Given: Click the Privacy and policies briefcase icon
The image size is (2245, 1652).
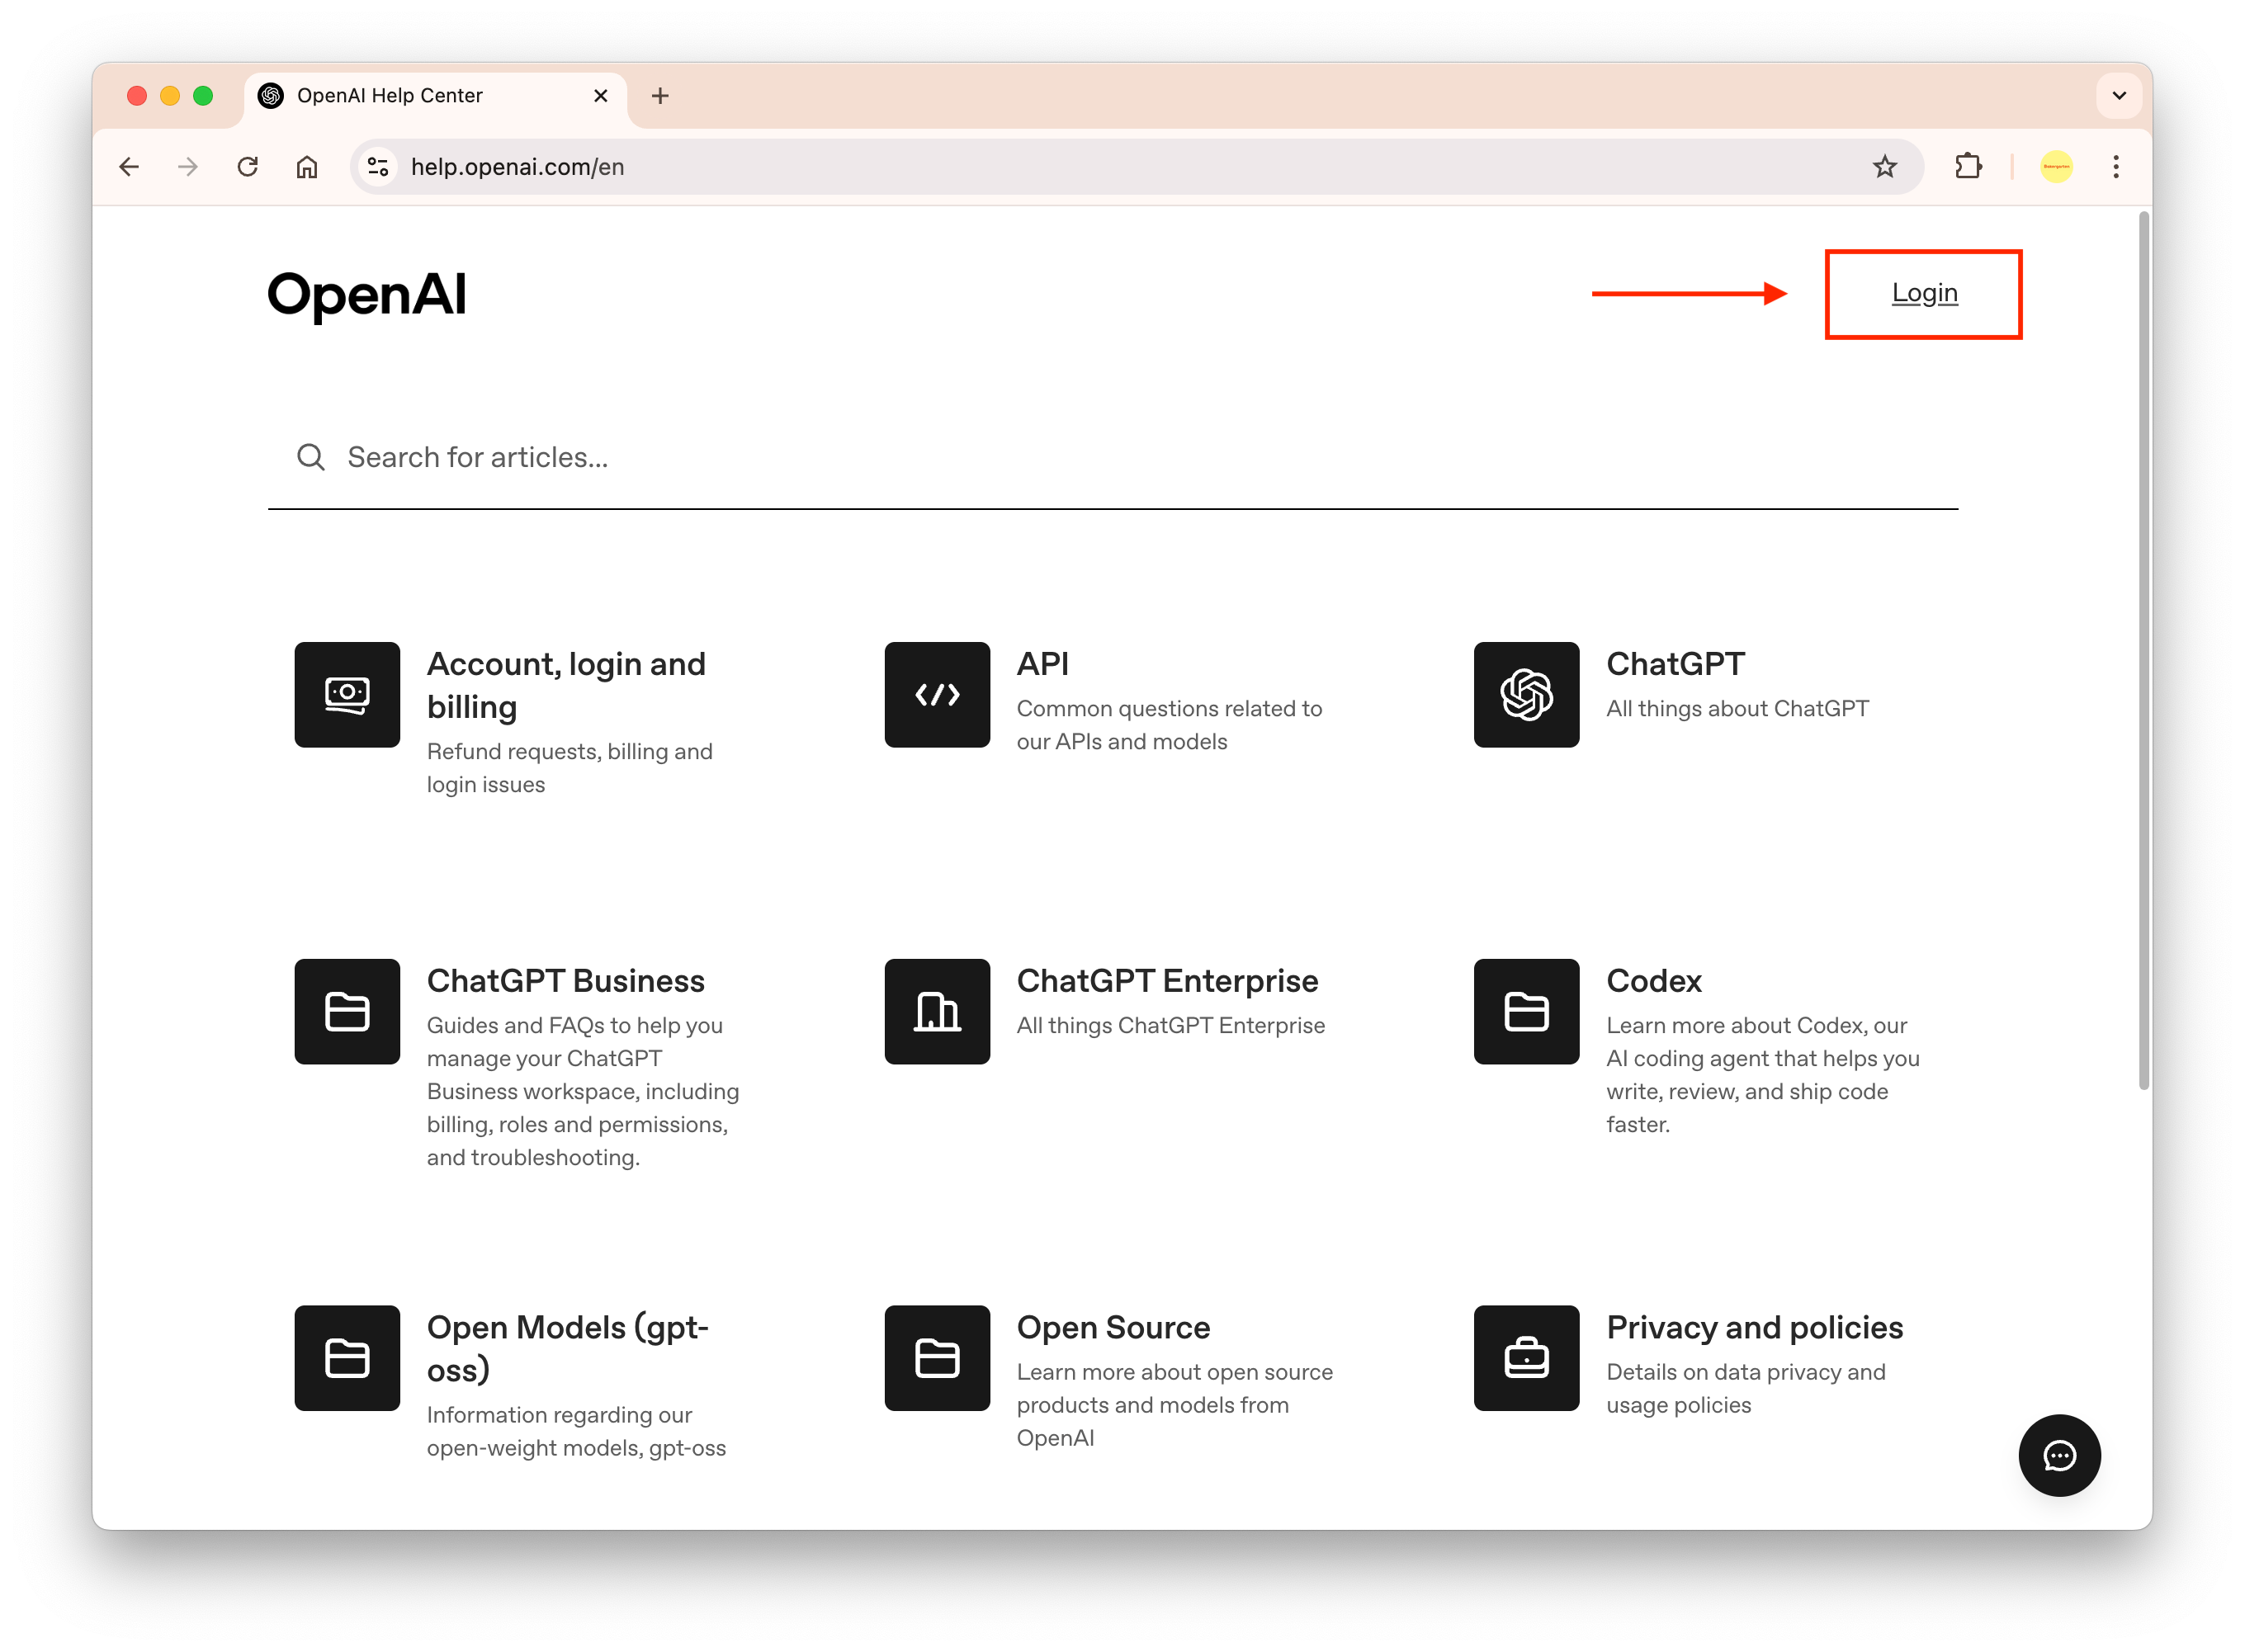Looking at the screenshot, I should [1525, 1357].
